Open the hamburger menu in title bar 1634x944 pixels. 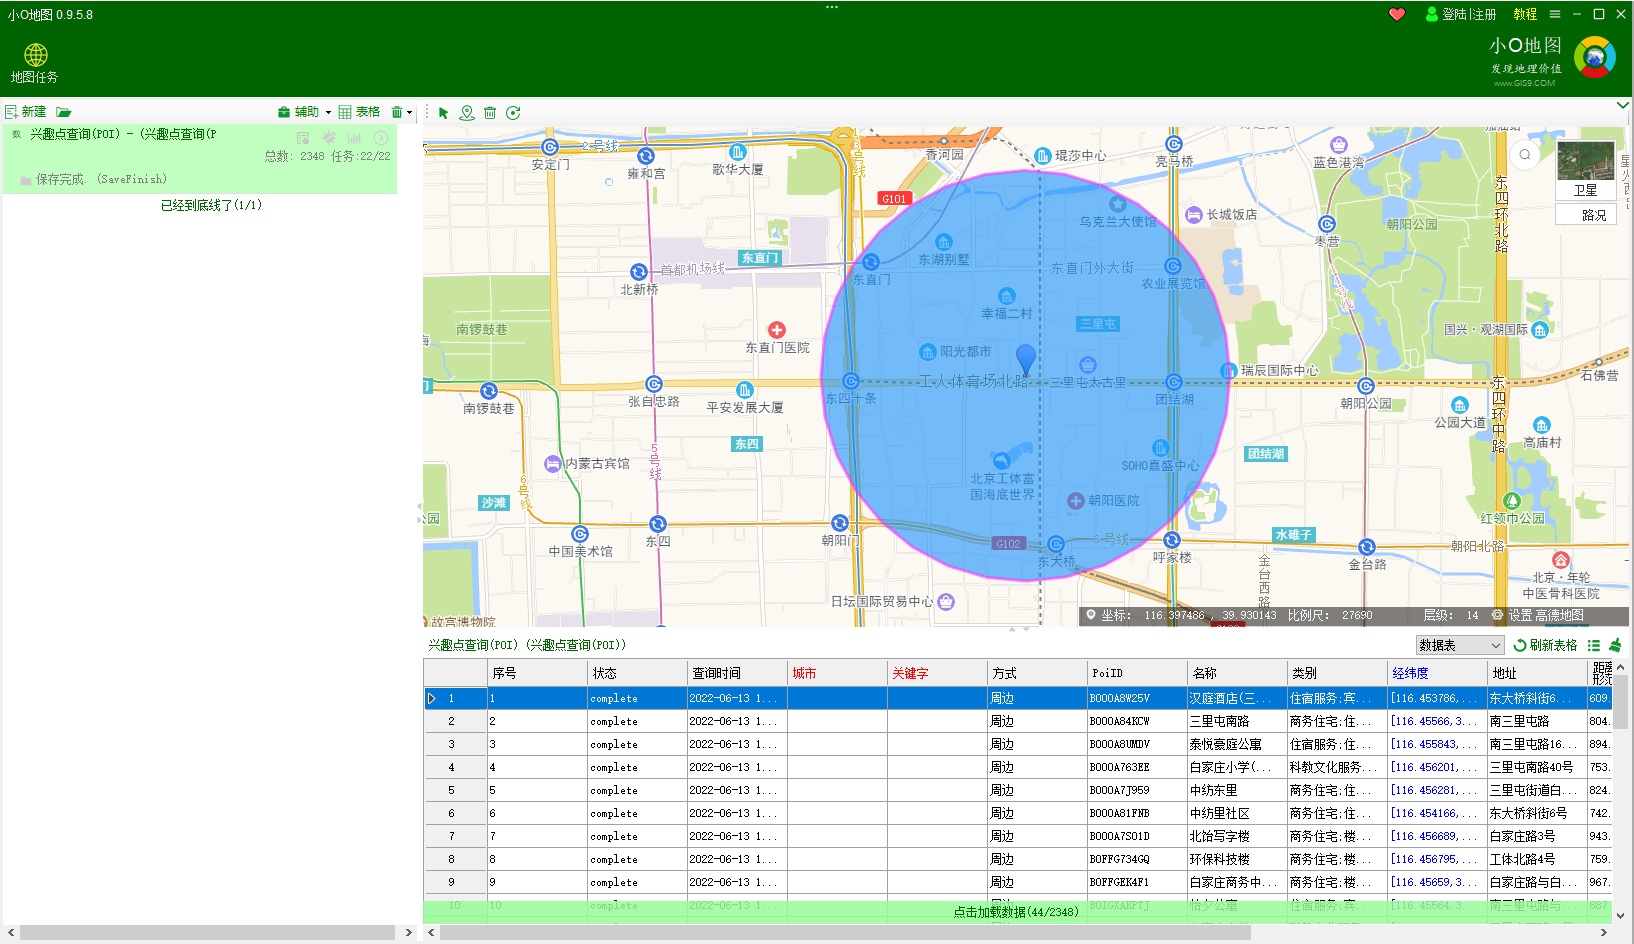pyautogui.click(x=1554, y=14)
